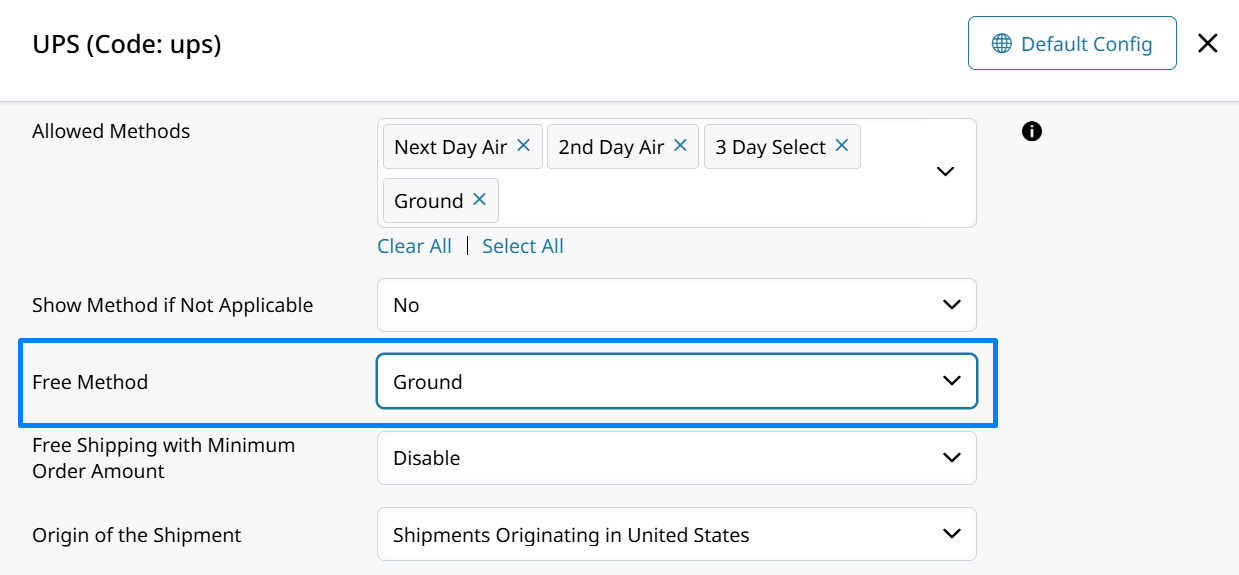Remove the 3 Day Select tag
Image resolution: width=1239 pixels, height=575 pixels.
click(x=841, y=146)
